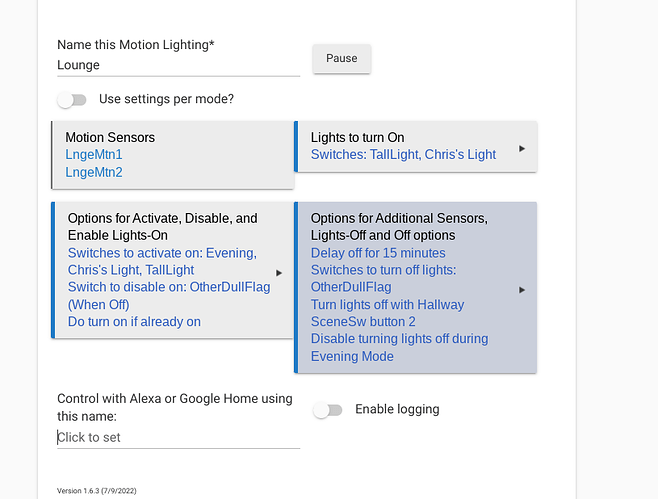Open Switch to disable on: OtherDullFlag

coord(169,296)
